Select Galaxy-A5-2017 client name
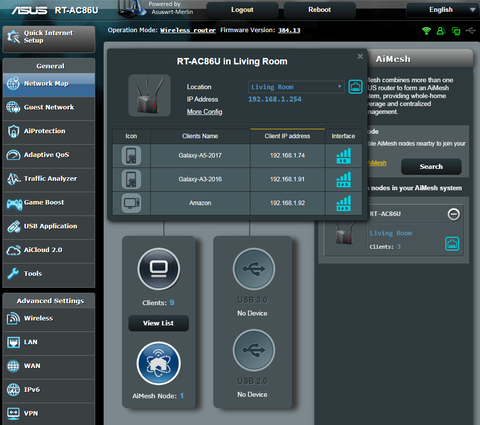480x425 pixels. [200, 156]
